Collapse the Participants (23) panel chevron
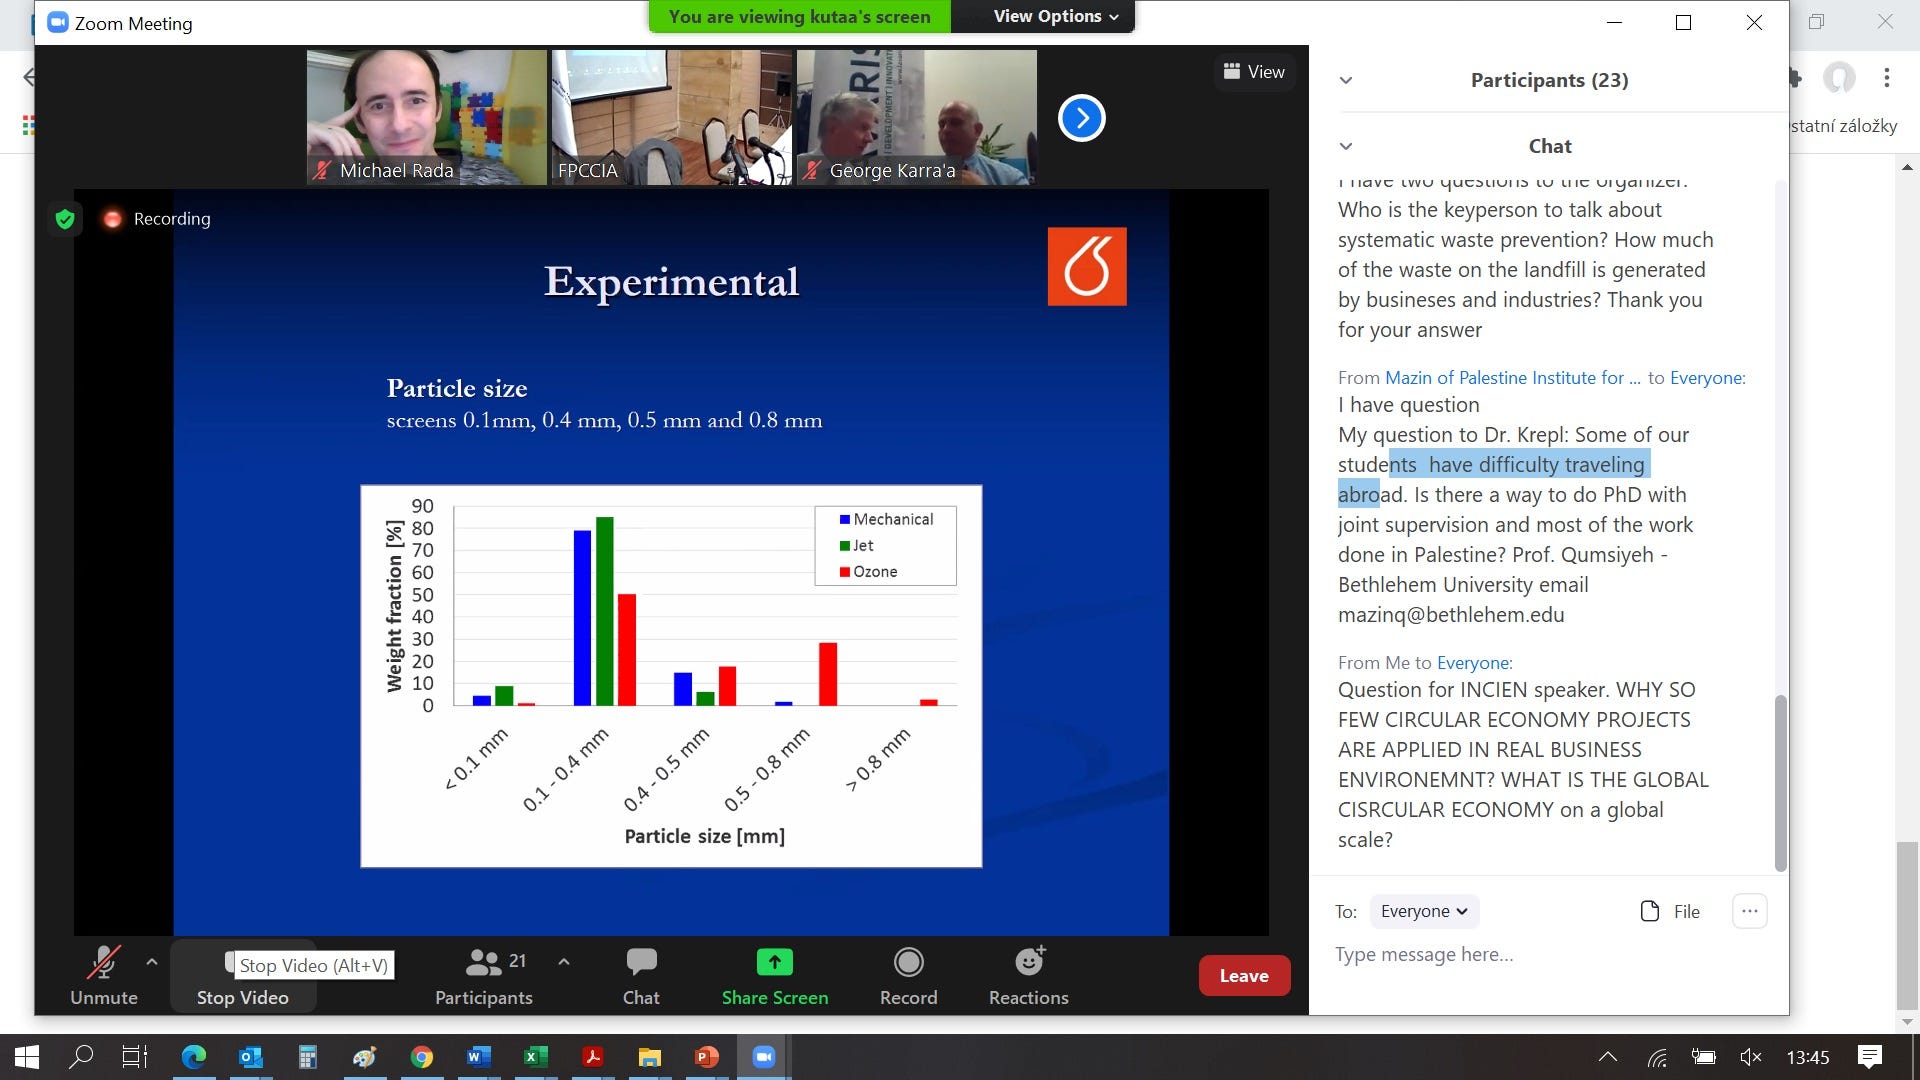This screenshot has height=1080, width=1920. [x=1346, y=80]
